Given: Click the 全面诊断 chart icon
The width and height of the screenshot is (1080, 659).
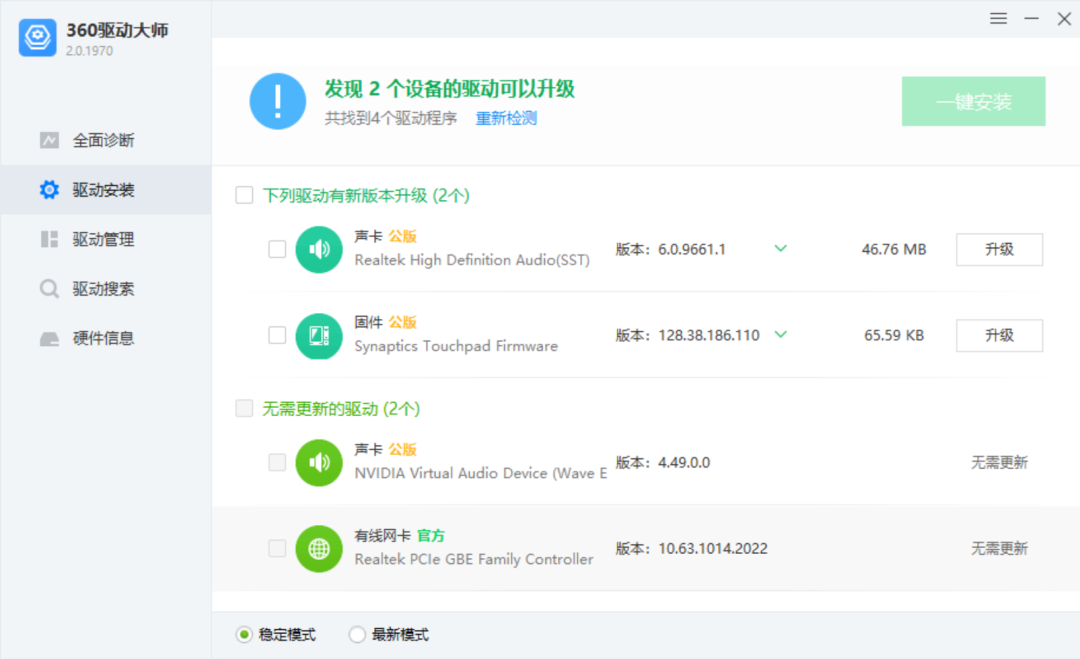Looking at the screenshot, I should point(49,140).
